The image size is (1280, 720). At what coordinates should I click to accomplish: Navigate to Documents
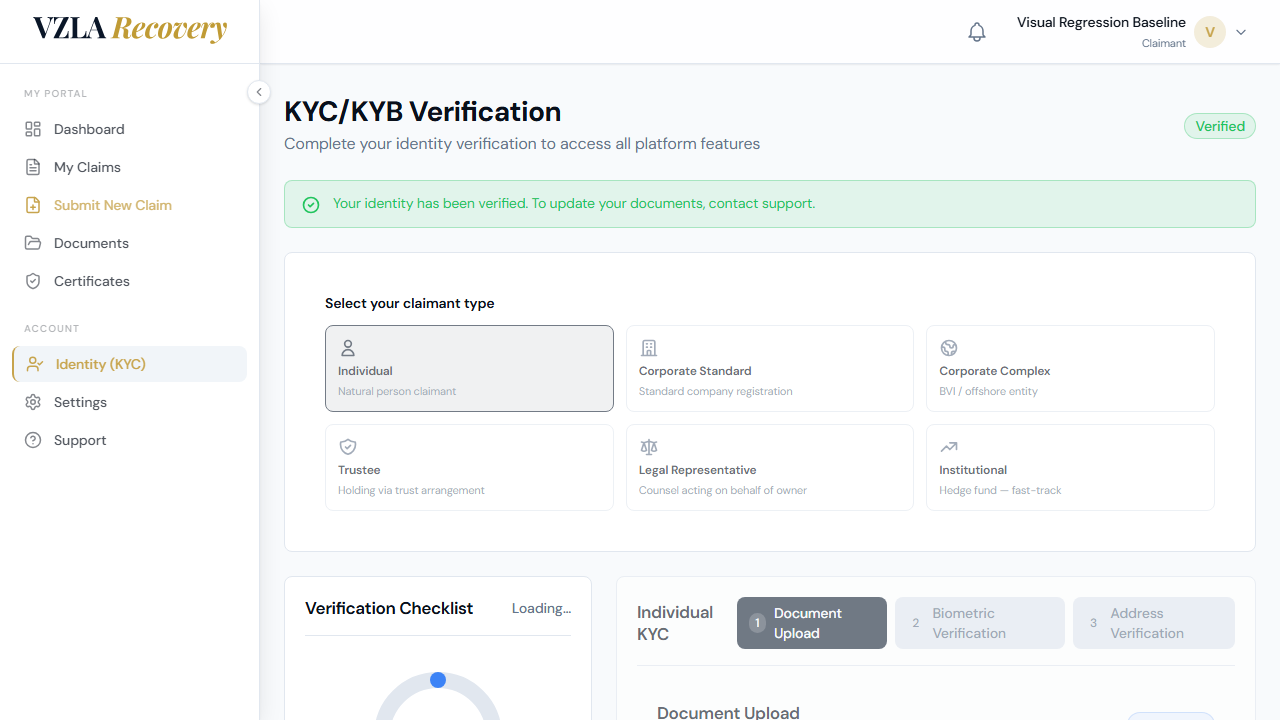click(x=129, y=243)
